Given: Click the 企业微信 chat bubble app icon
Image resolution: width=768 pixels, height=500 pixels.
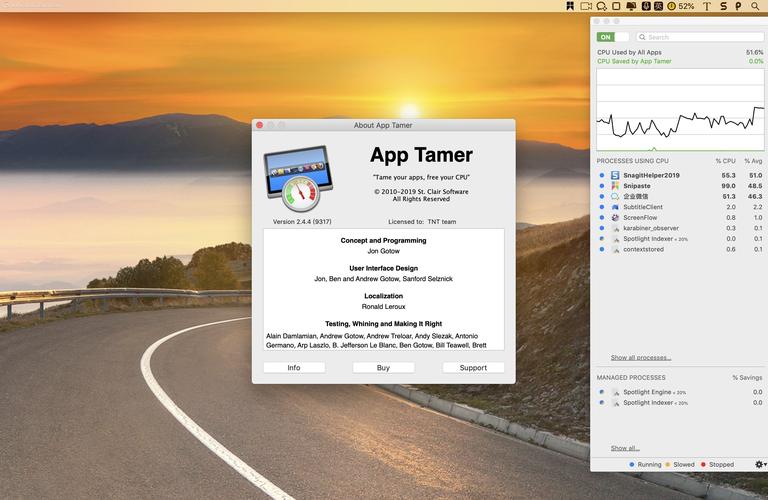Looking at the screenshot, I should [x=615, y=196].
